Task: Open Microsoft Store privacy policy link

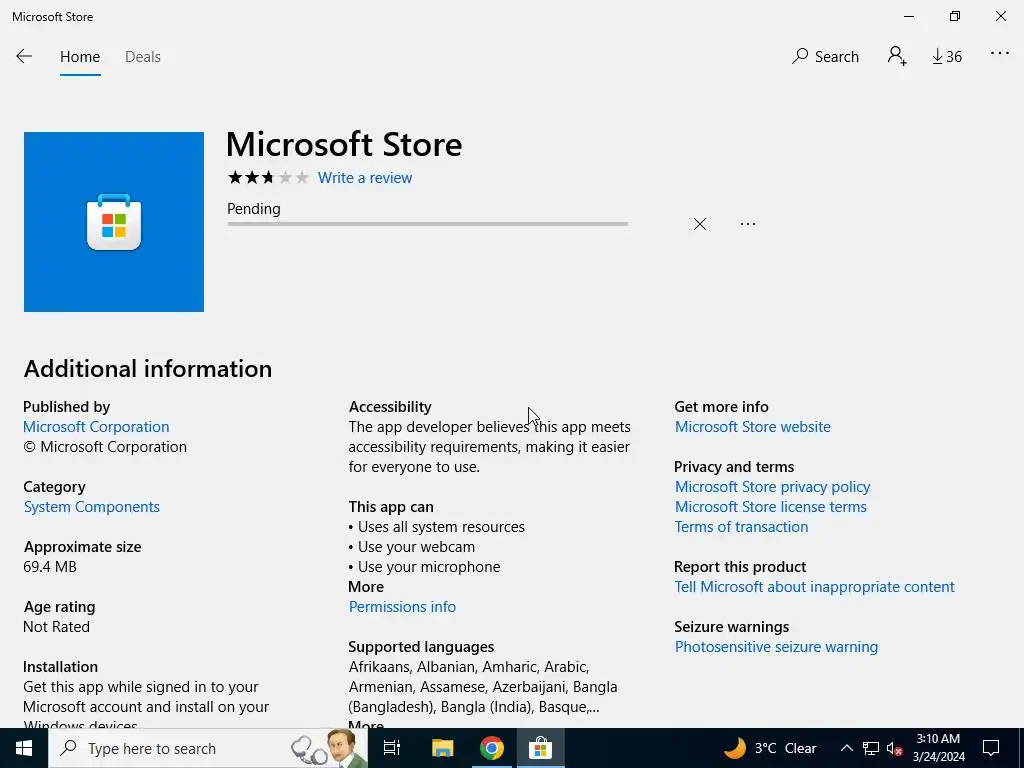Action: point(772,487)
